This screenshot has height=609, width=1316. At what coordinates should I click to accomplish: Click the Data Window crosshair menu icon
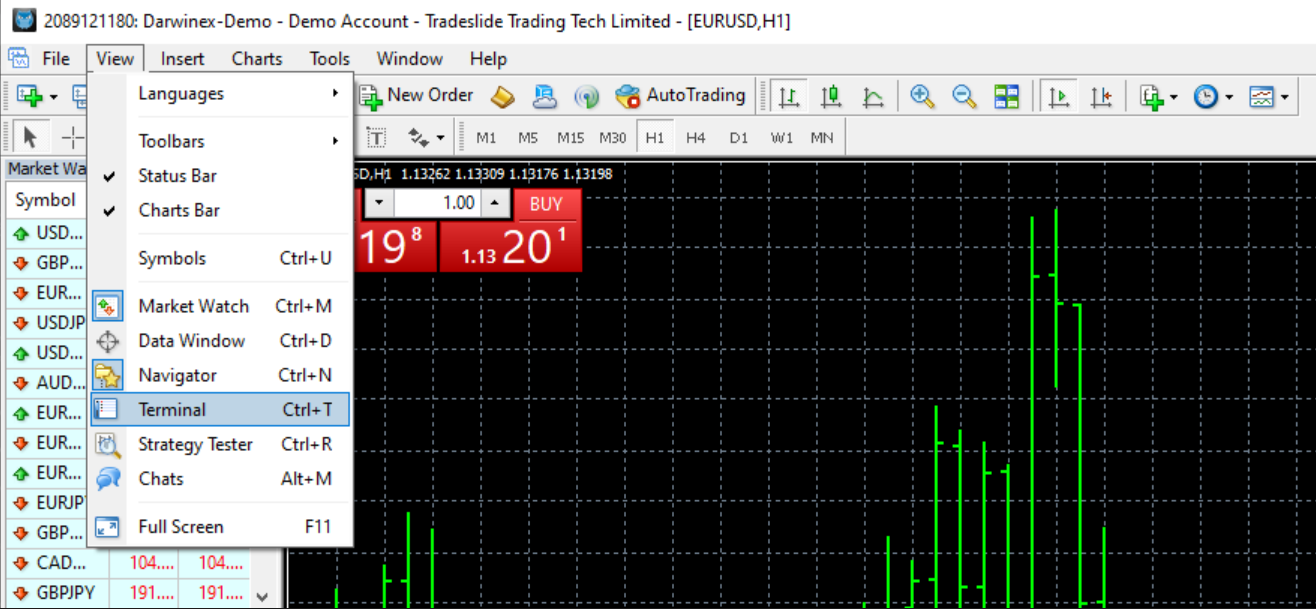coord(107,341)
